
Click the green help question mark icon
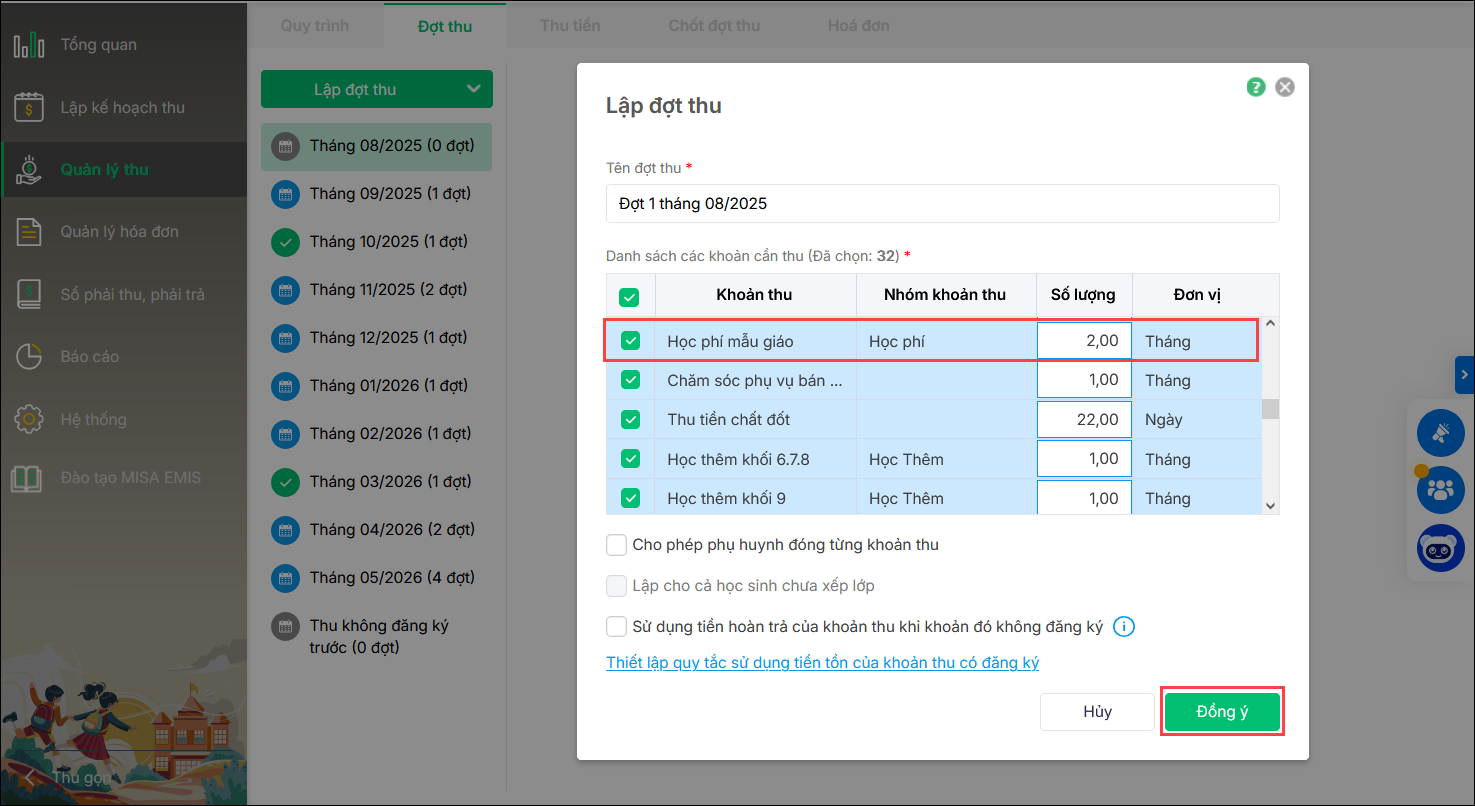(1256, 87)
